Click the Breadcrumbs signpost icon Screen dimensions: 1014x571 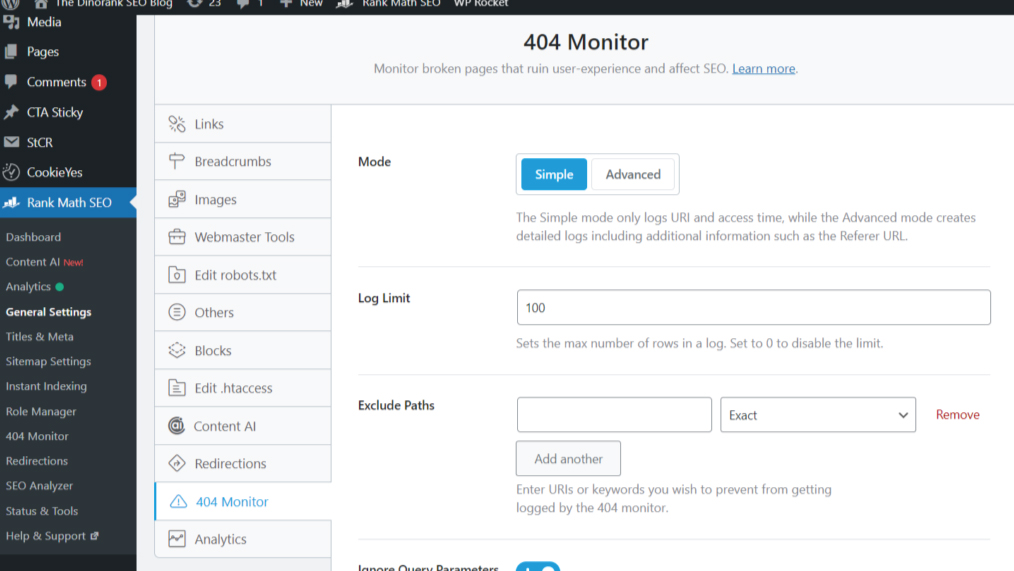[x=177, y=162]
